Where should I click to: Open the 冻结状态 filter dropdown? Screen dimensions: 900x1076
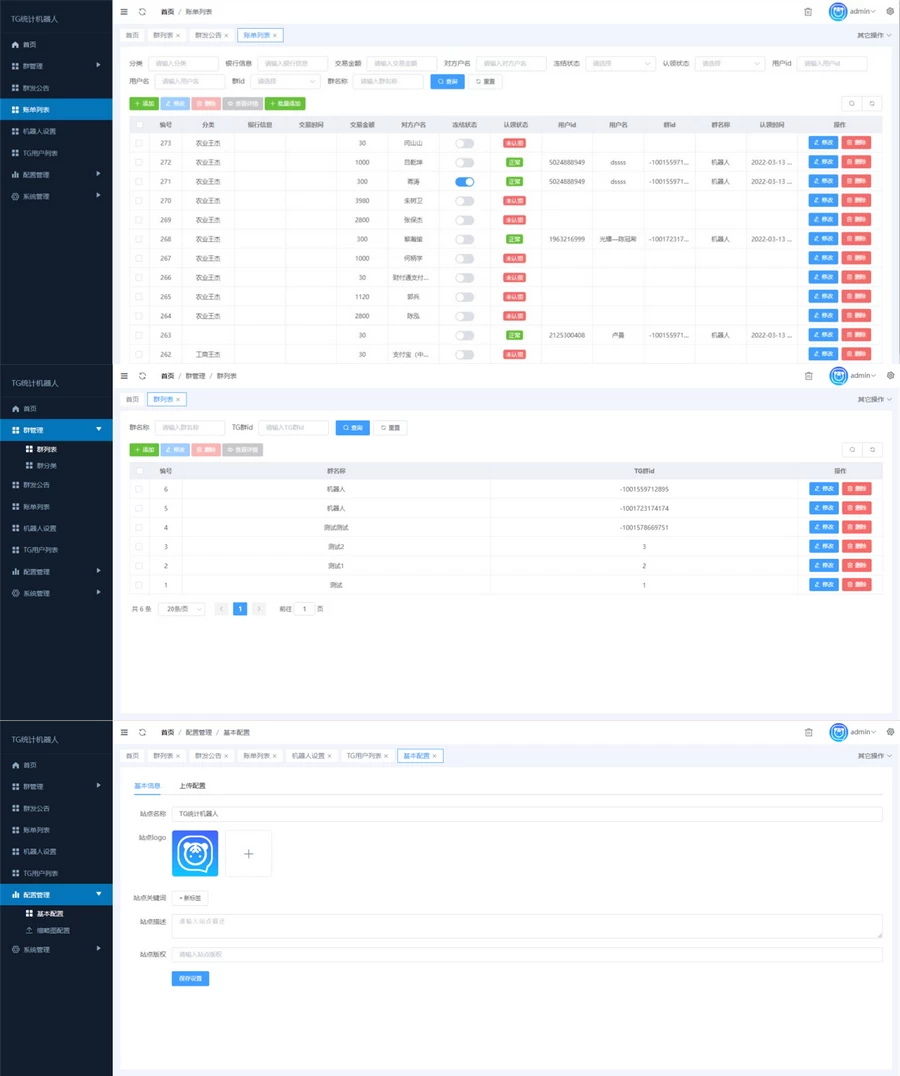(618, 63)
